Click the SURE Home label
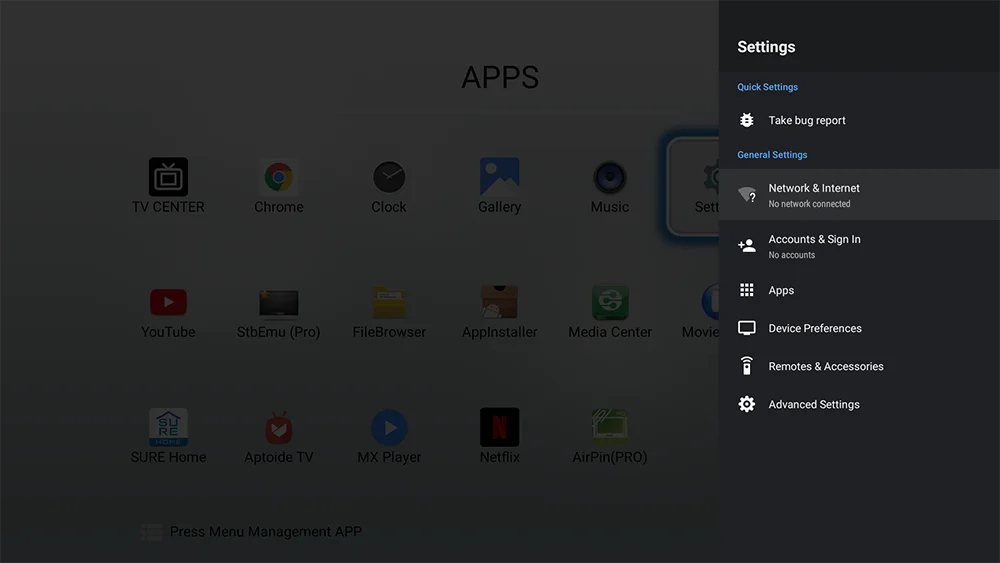 tap(168, 457)
